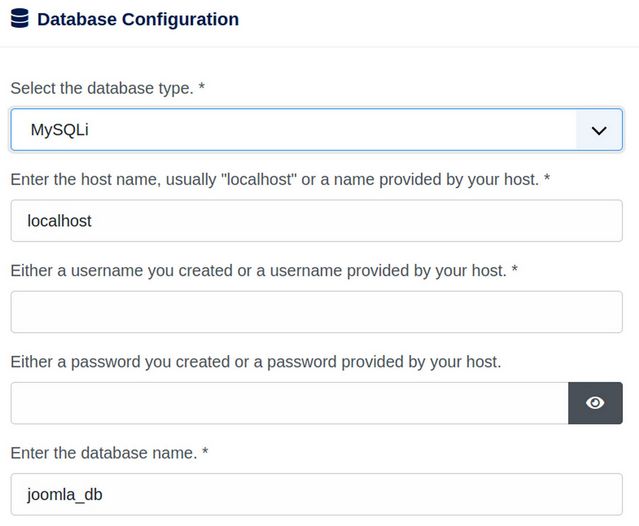Click the password instruction label text
This screenshot has height=526, width=639.
point(255,361)
